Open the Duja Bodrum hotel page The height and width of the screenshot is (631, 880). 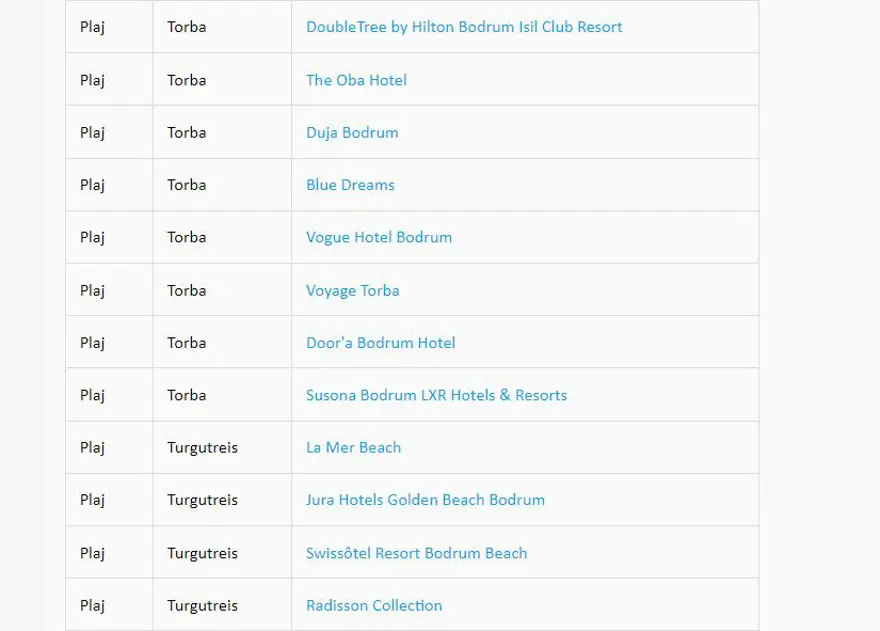point(352,132)
